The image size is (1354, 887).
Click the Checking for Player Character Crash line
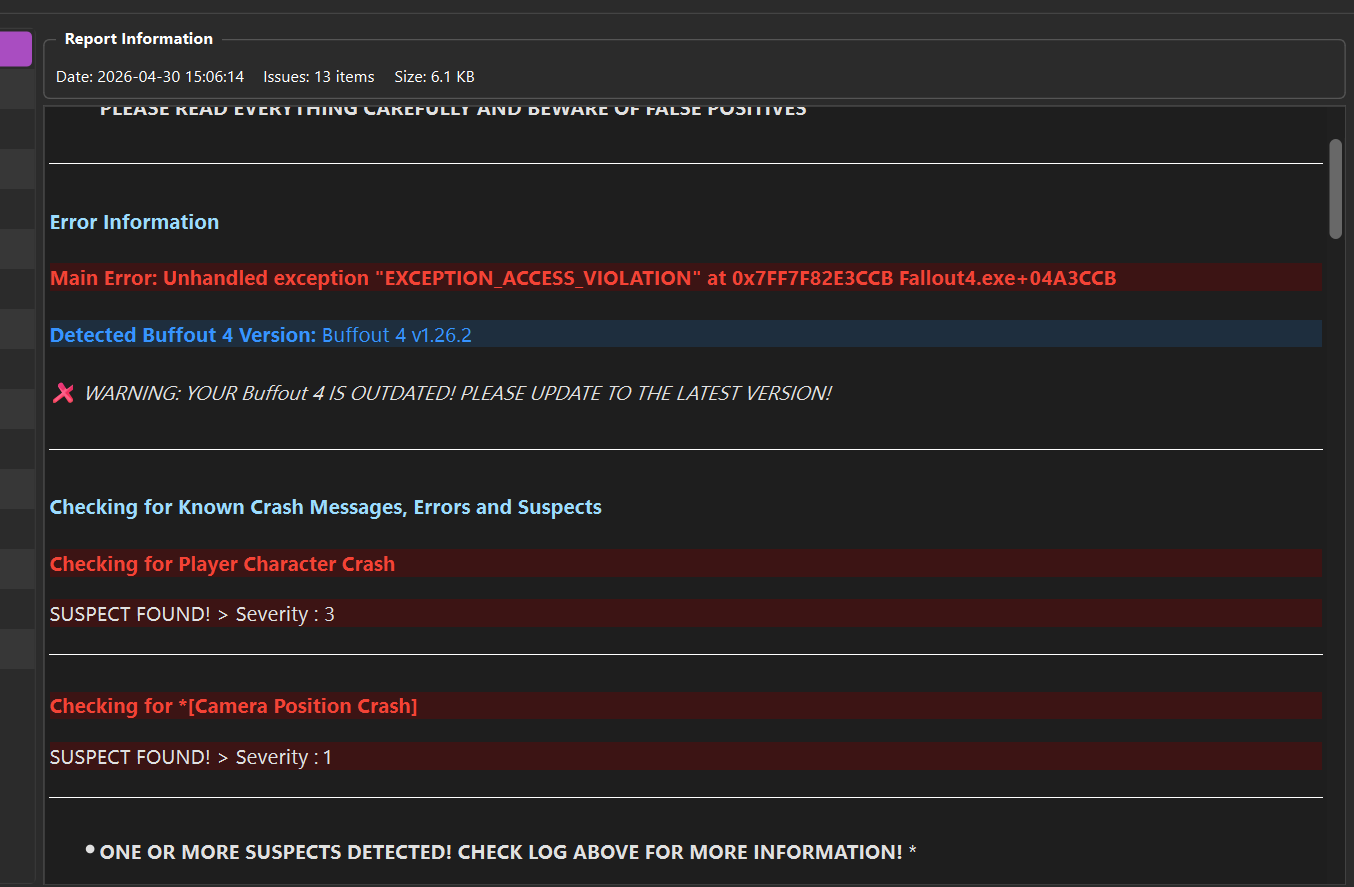pos(685,564)
